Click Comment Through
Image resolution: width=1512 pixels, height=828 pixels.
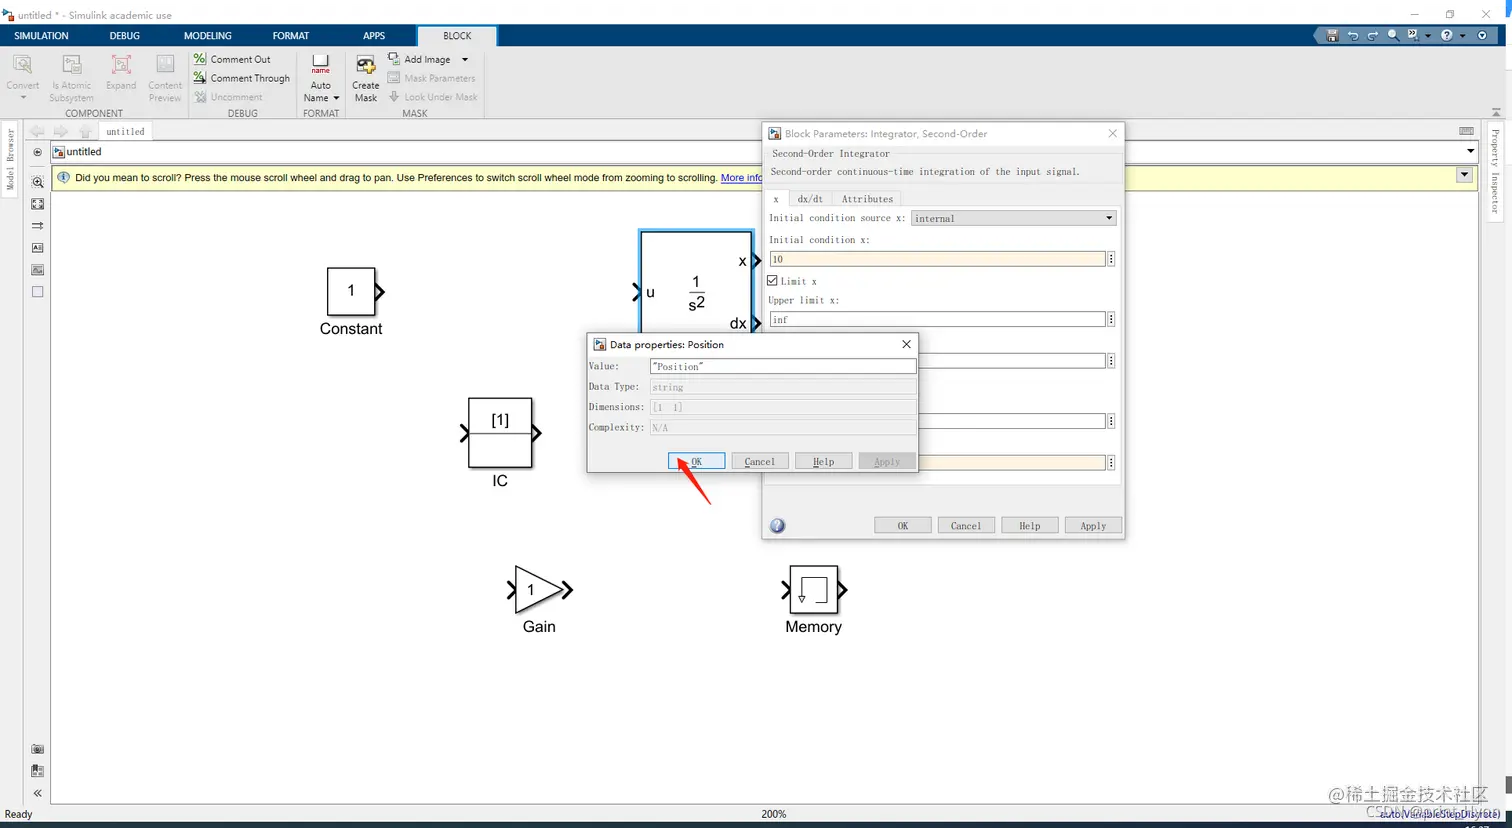(241, 78)
